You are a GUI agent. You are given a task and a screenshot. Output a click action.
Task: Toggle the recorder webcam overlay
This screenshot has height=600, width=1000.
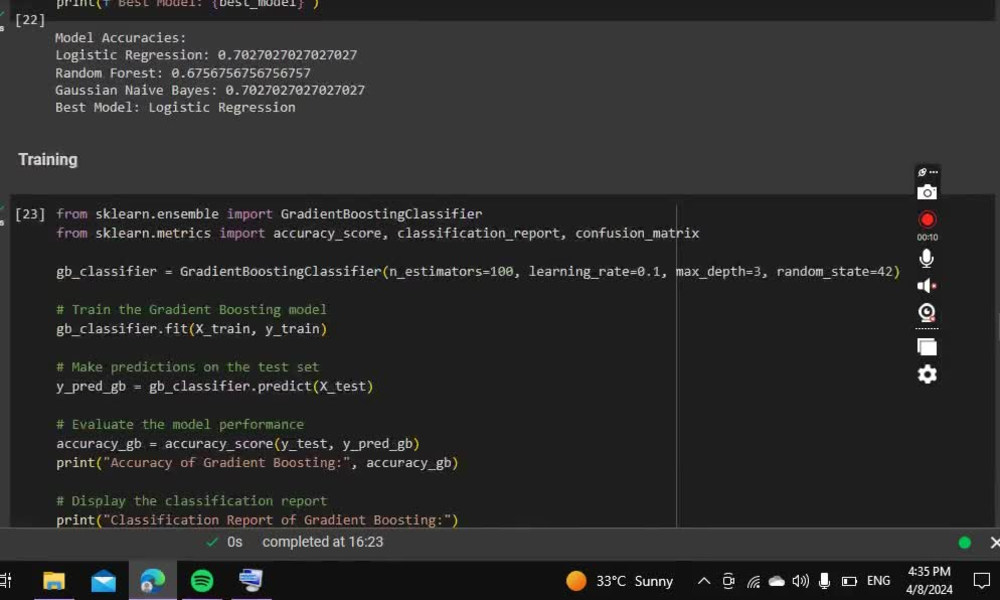927,312
